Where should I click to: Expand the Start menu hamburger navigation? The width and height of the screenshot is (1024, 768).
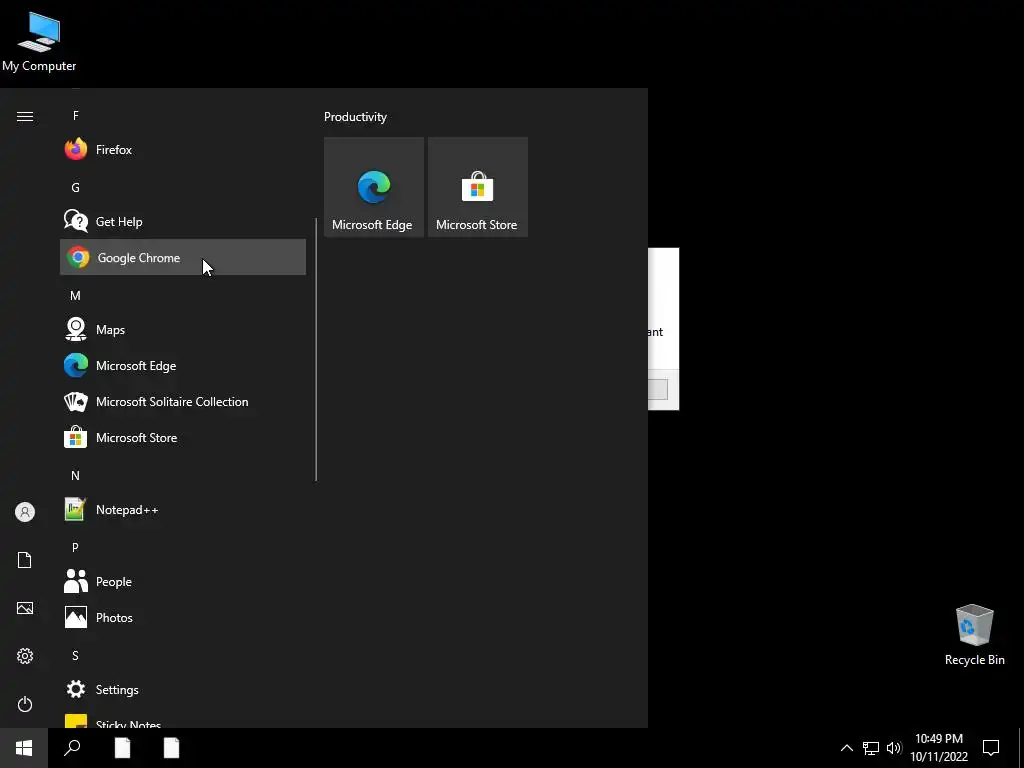25,117
